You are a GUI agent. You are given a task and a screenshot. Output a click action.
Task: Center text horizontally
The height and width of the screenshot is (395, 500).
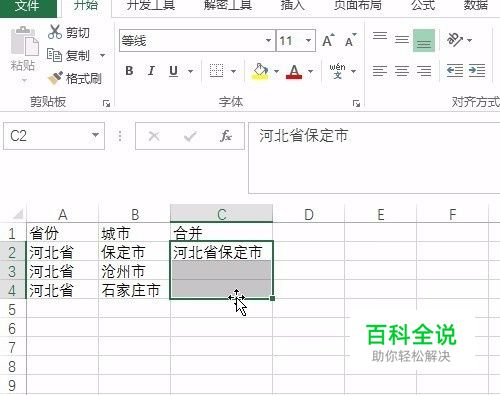coord(402,71)
